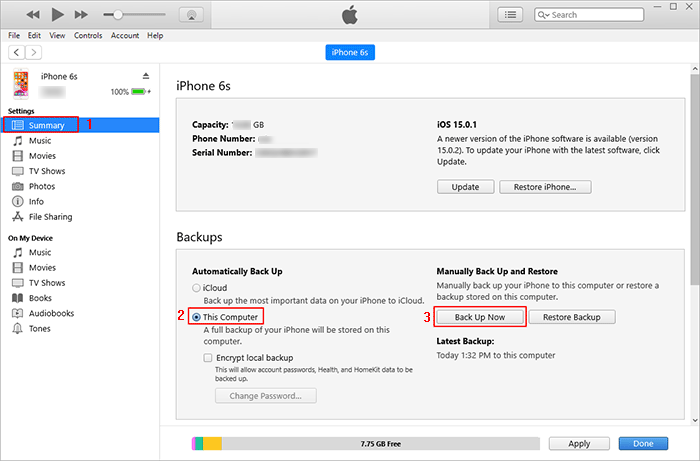Select Movies icon under On My Device
Viewport: 700px width, 461px height.
17,267
